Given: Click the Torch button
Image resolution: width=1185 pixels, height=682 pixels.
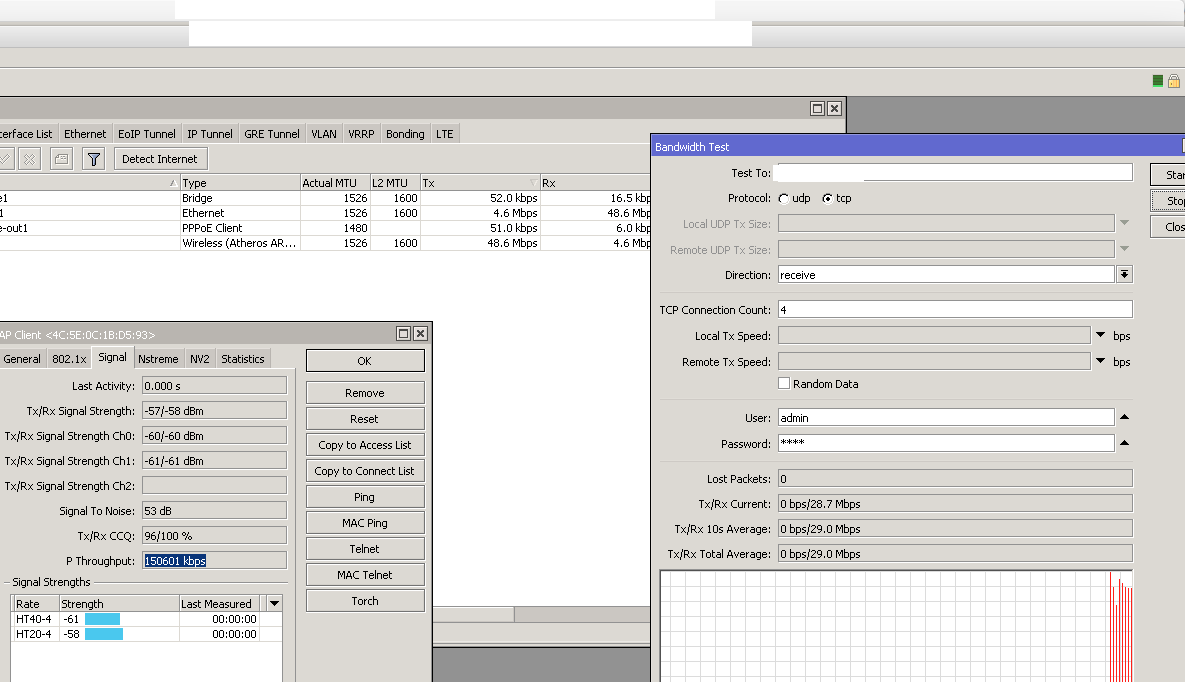Looking at the screenshot, I should point(365,601).
